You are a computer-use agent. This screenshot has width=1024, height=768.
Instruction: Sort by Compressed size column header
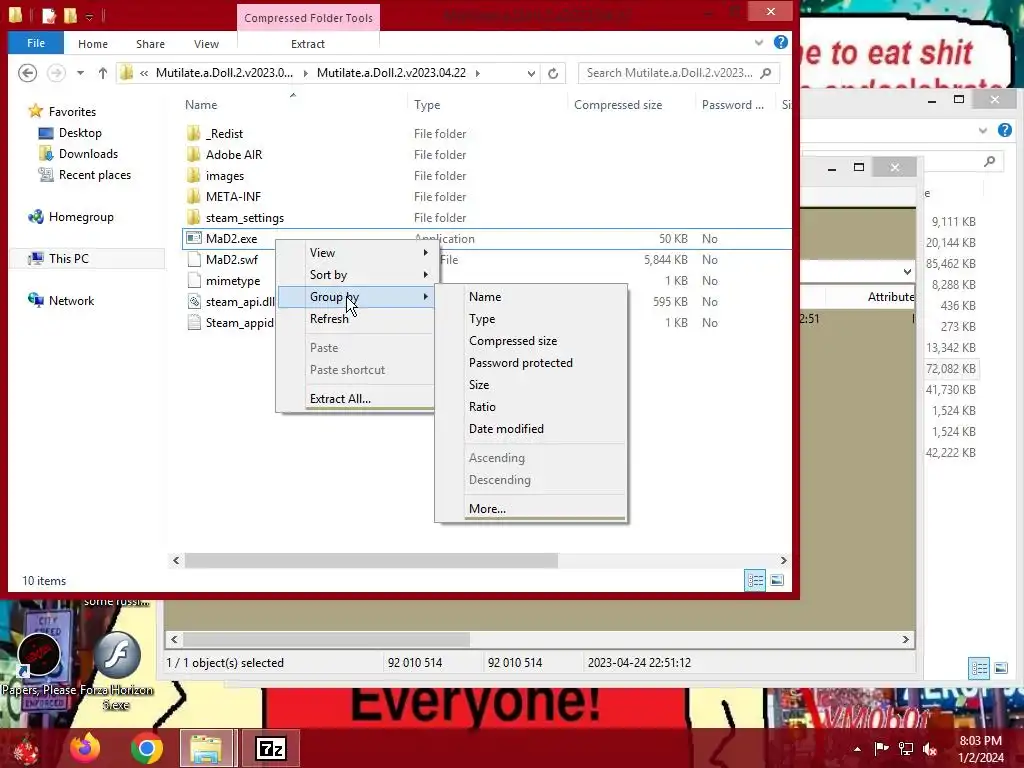point(618,104)
